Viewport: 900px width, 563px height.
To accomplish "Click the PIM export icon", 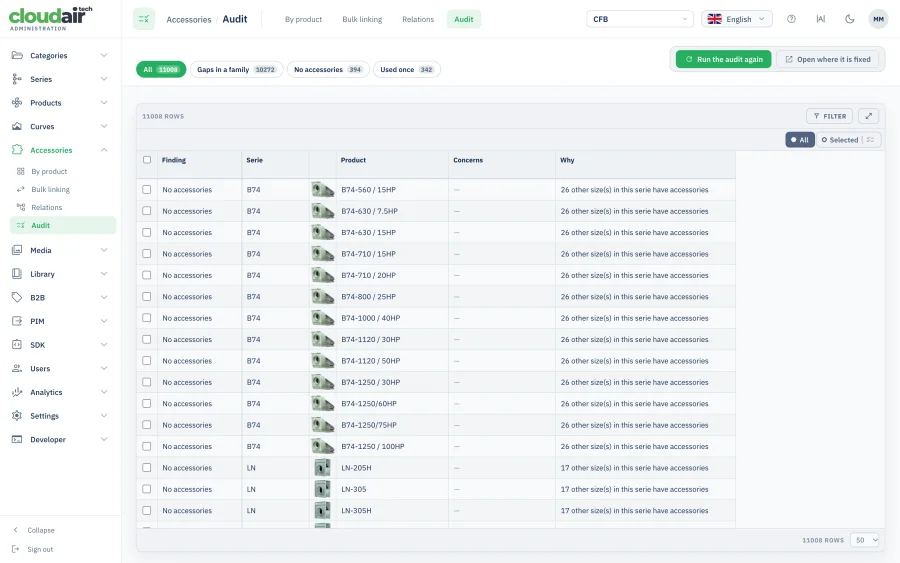I will 17,321.
